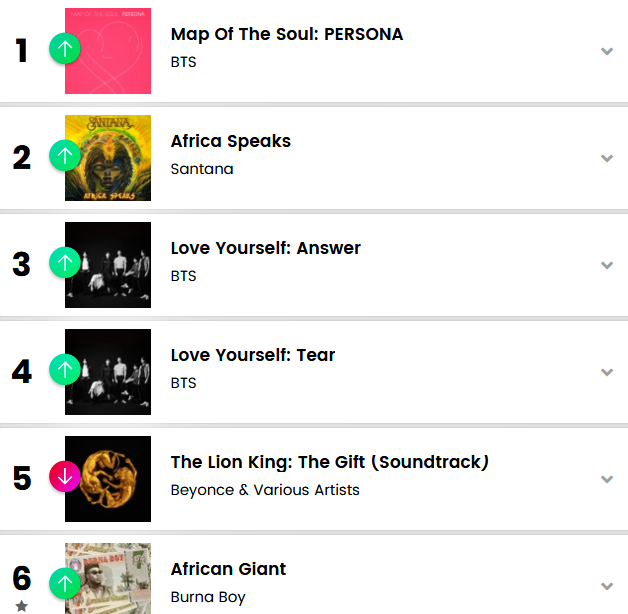Click the small star under rank 6
This screenshot has height=614, width=628.
click(x=22, y=606)
